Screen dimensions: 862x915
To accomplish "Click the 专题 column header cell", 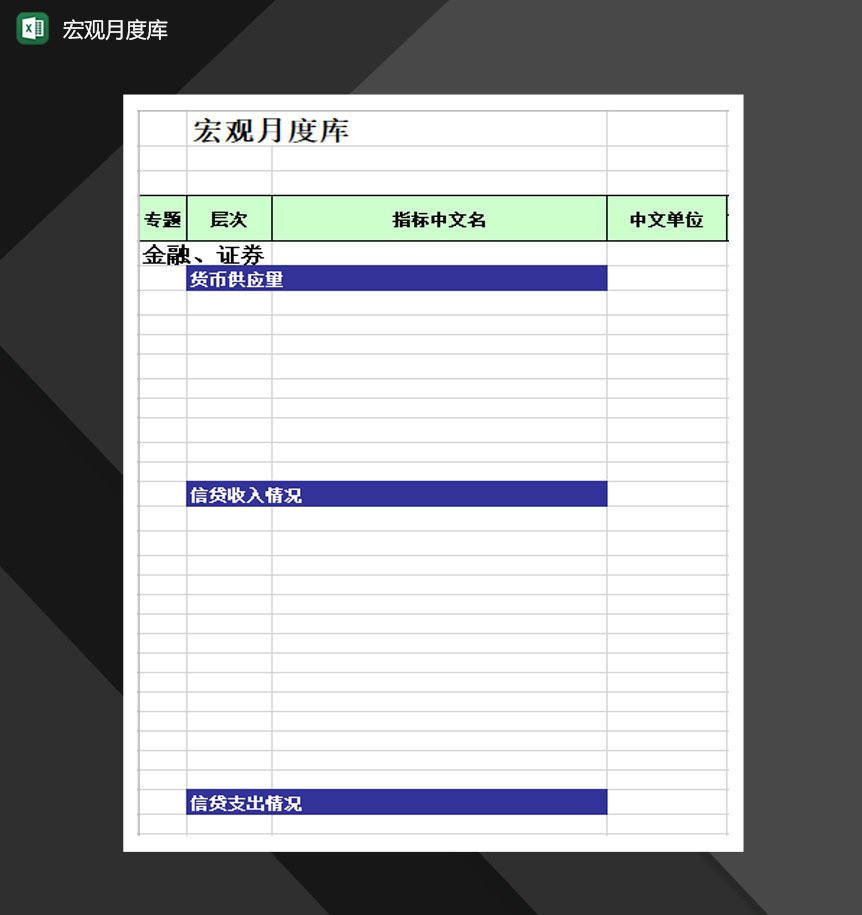I will pyautogui.click(x=163, y=218).
